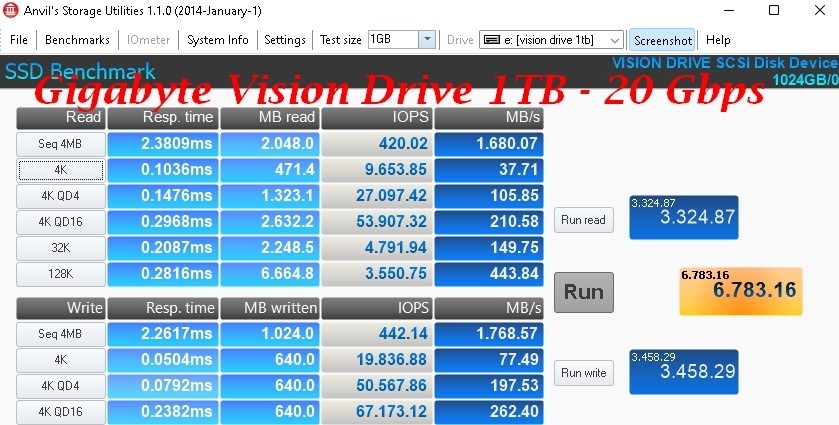Screen dimensions: 839x425
Task: Click the Write column header
Action: (x=60, y=308)
